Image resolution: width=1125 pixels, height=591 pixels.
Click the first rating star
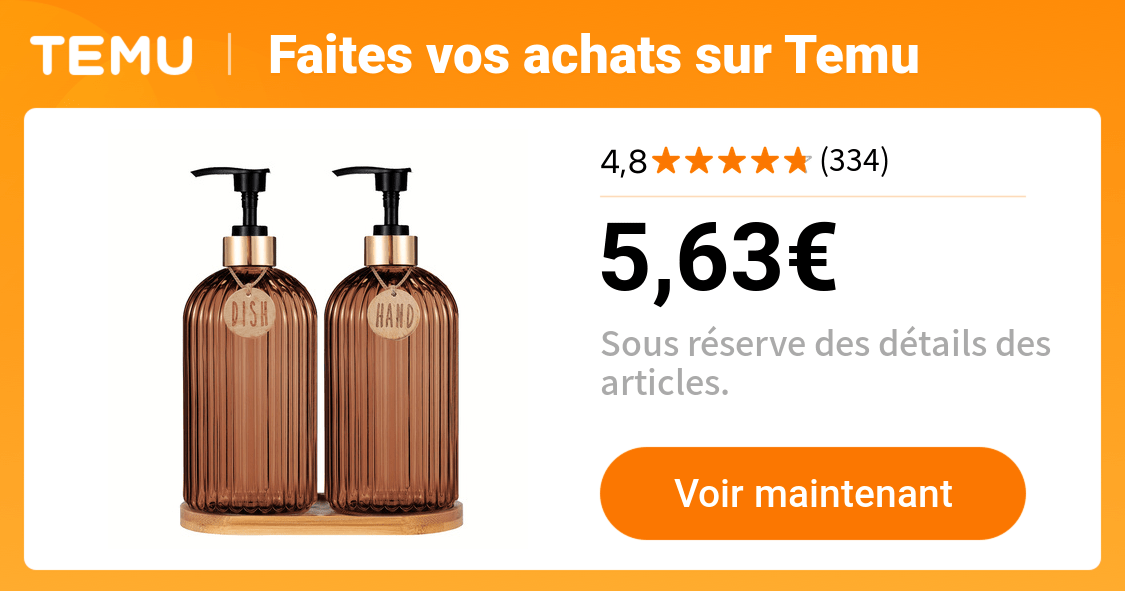click(667, 161)
